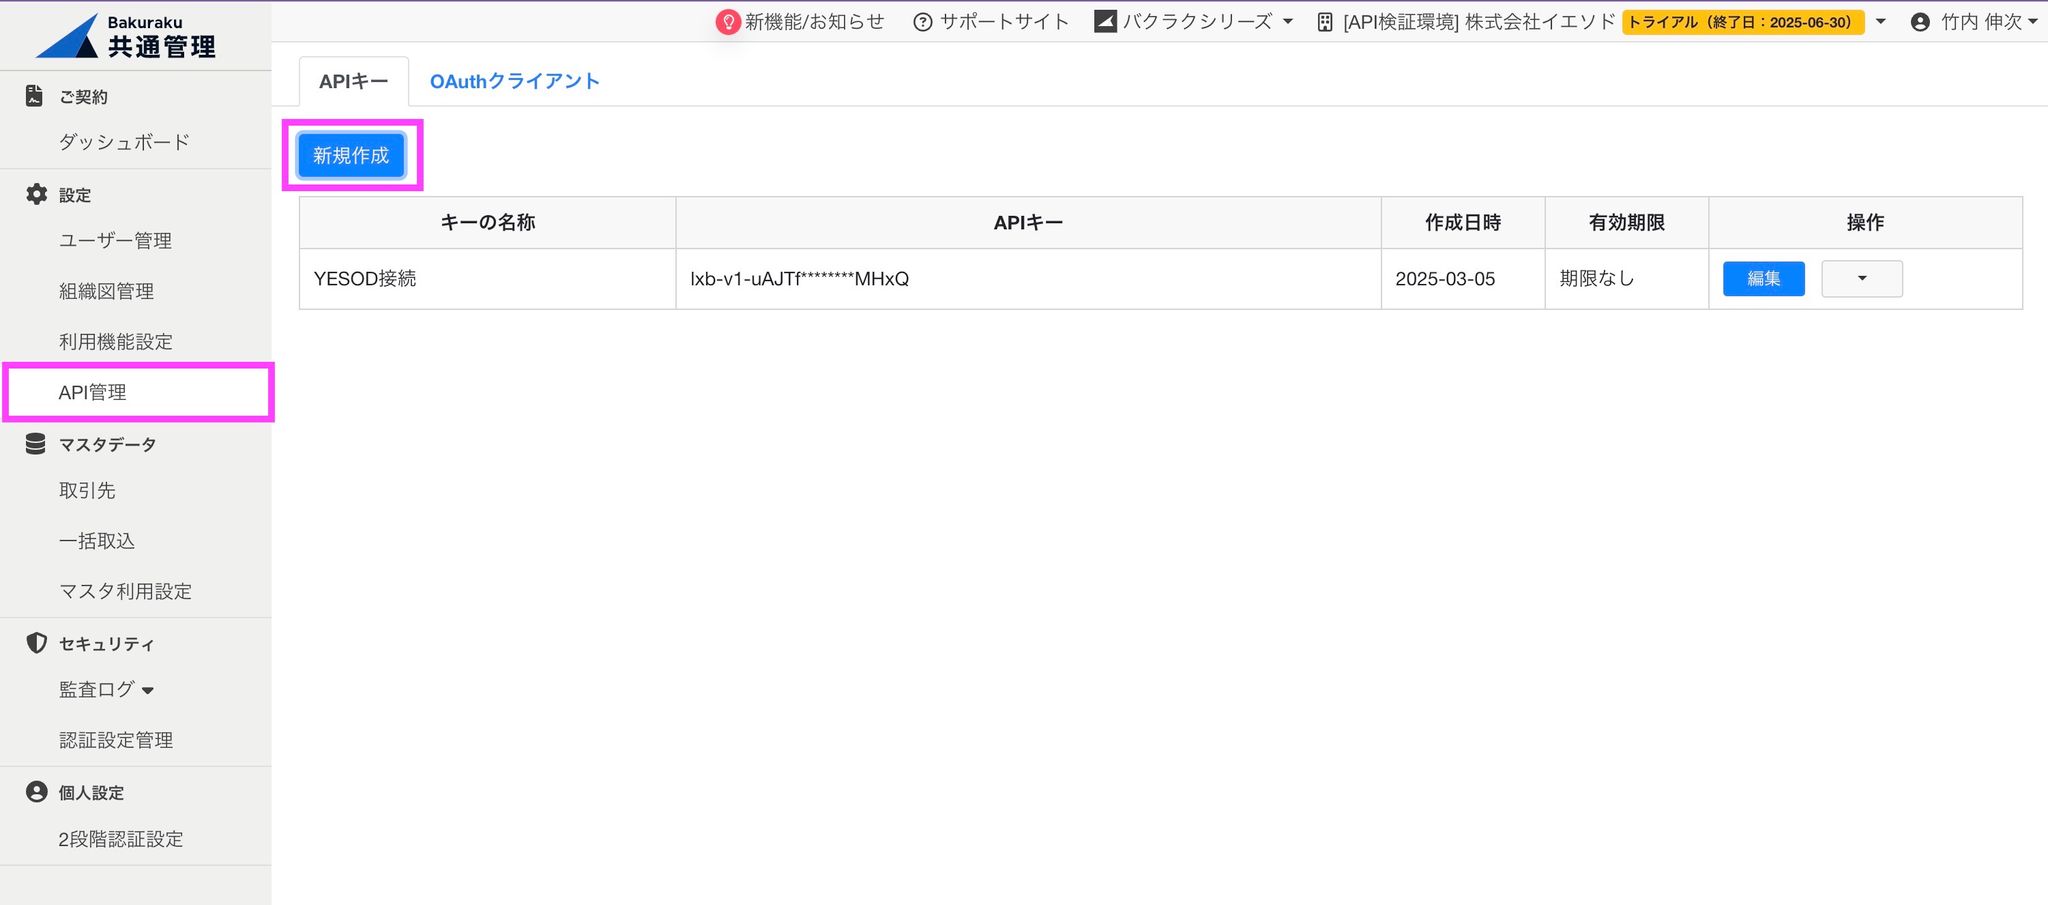Click the 新機能/お知らせ lightbulb icon
Image resolution: width=2048 pixels, height=905 pixels.
(x=729, y=20)
